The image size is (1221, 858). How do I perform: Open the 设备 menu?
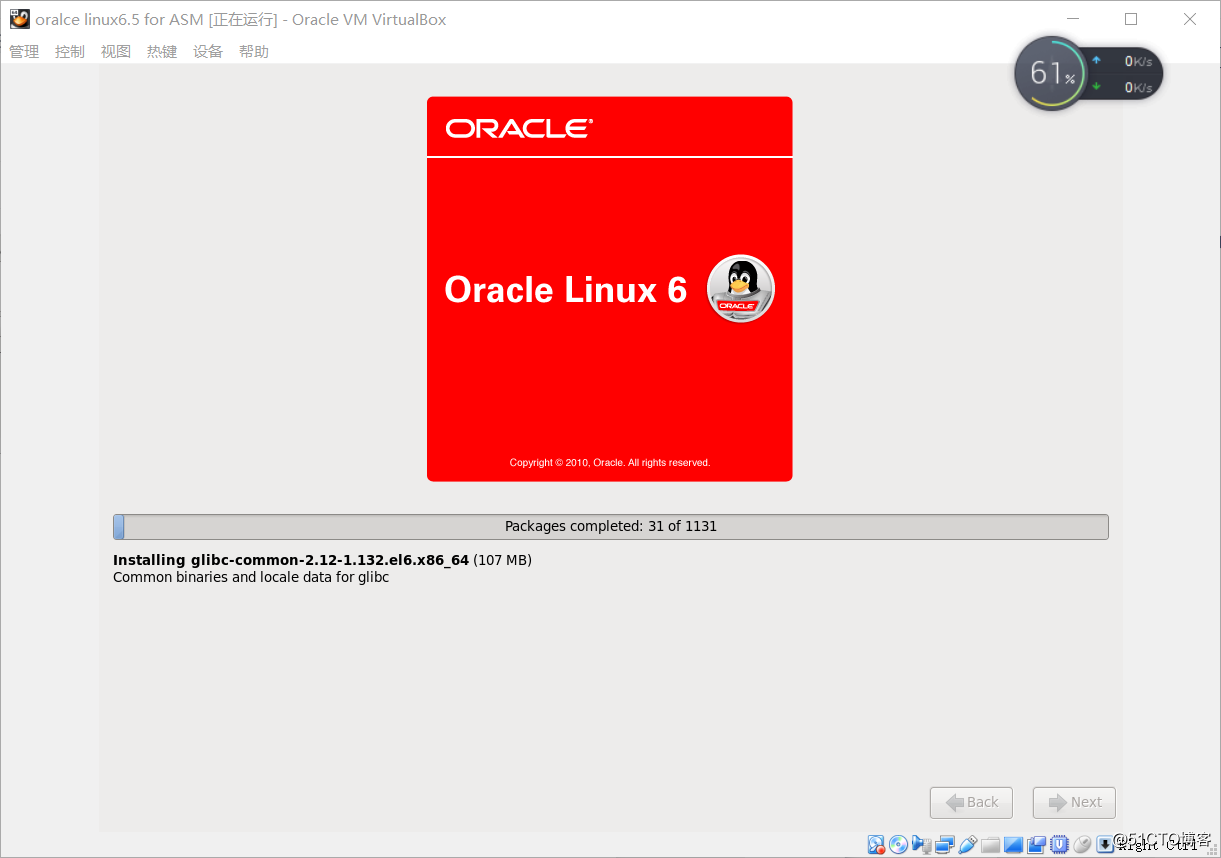point(208,52)
